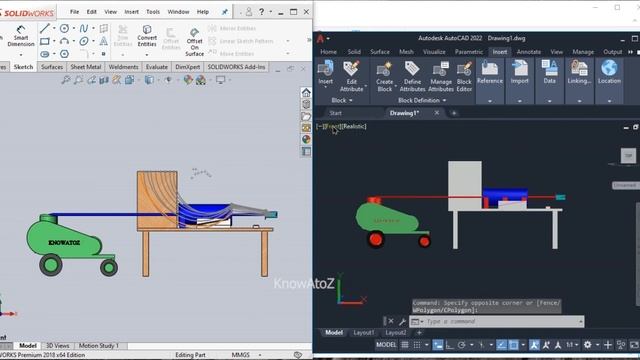Toggle AutoCAD snap mode

tap(417, 345)
